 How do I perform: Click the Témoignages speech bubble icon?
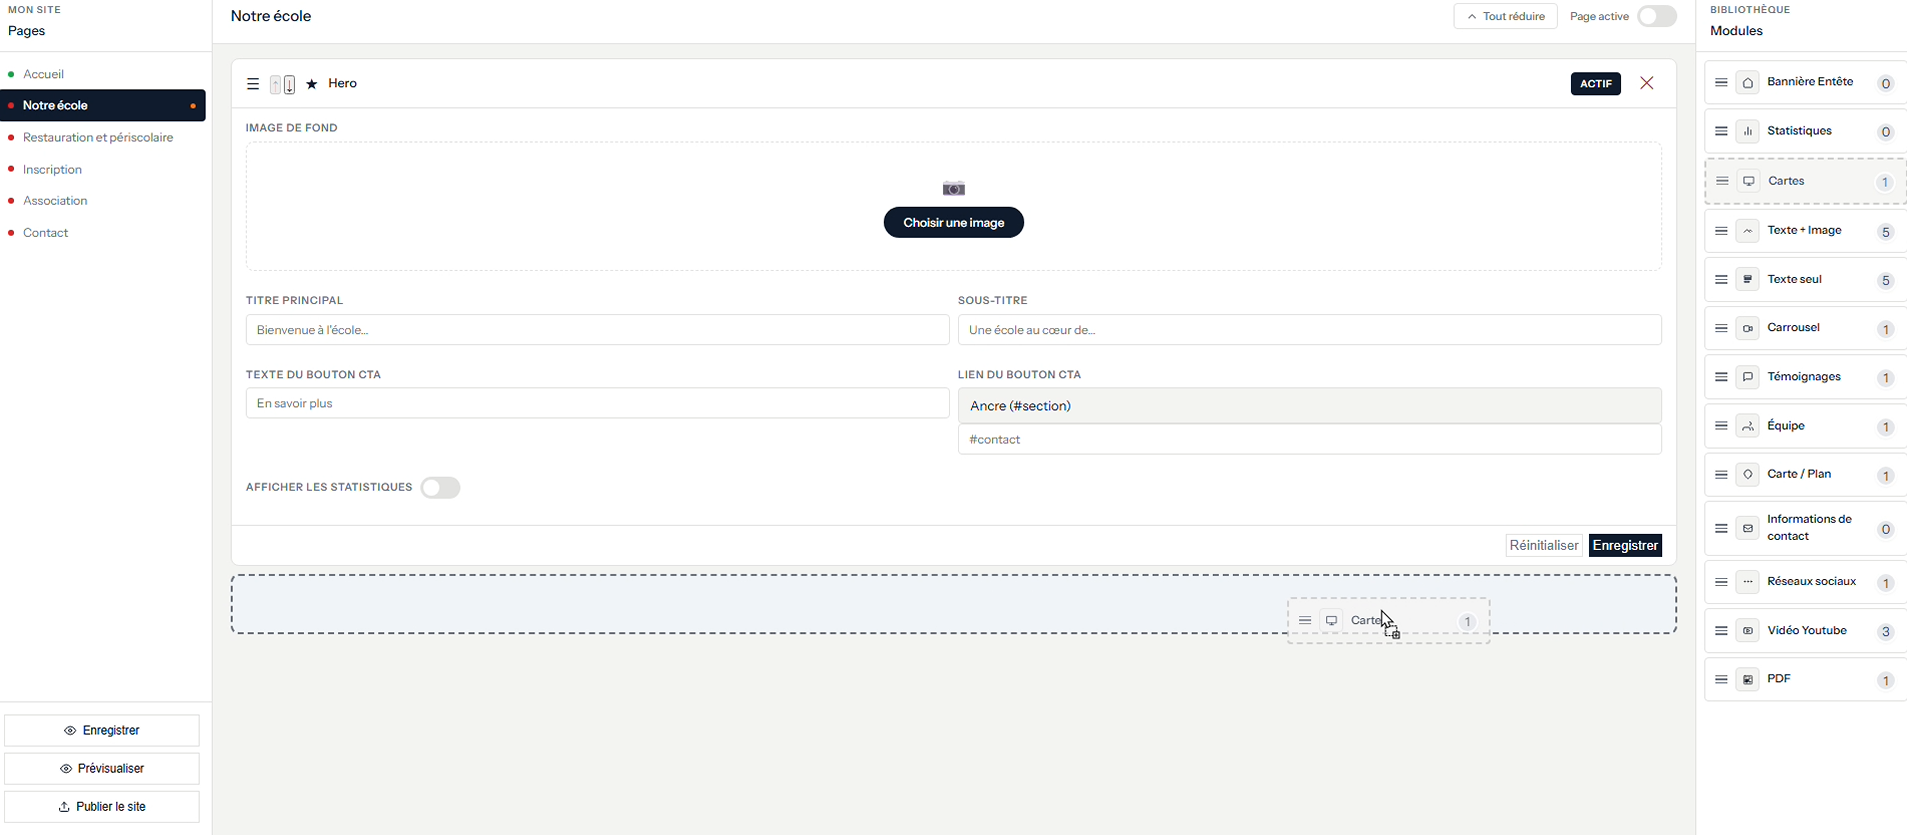1748,377
